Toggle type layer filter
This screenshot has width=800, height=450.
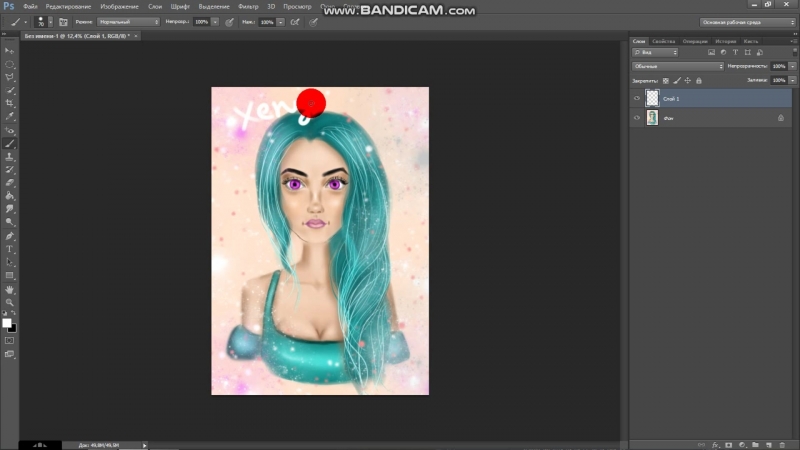735,53
